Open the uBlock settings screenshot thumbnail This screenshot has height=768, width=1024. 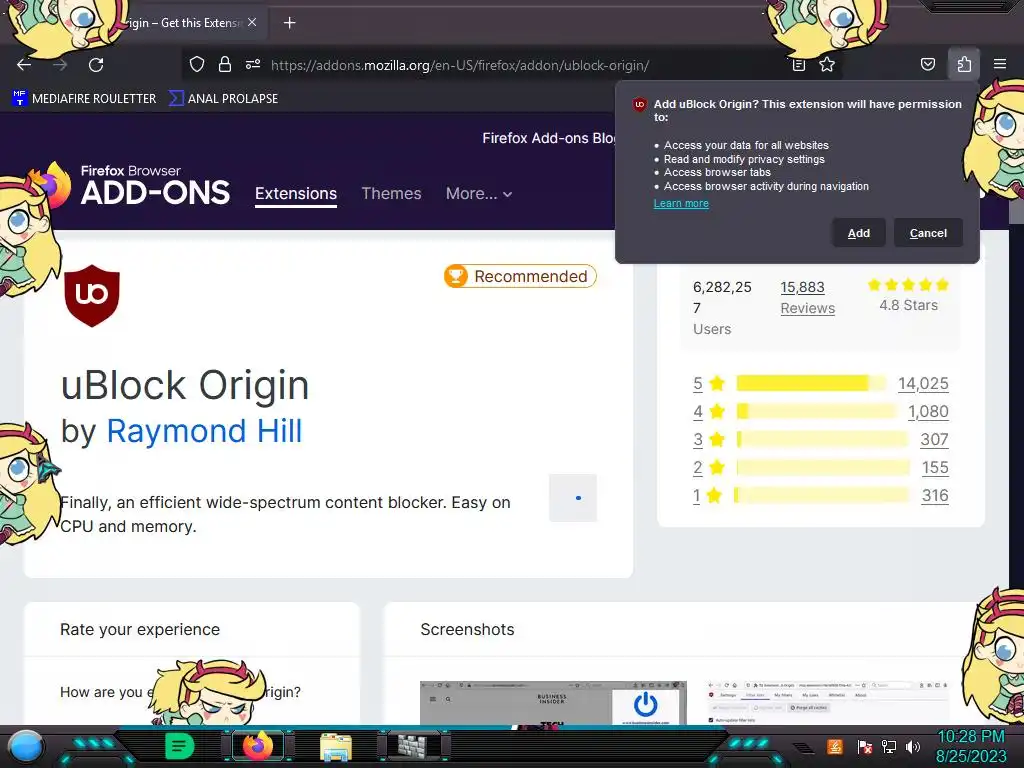827,703
